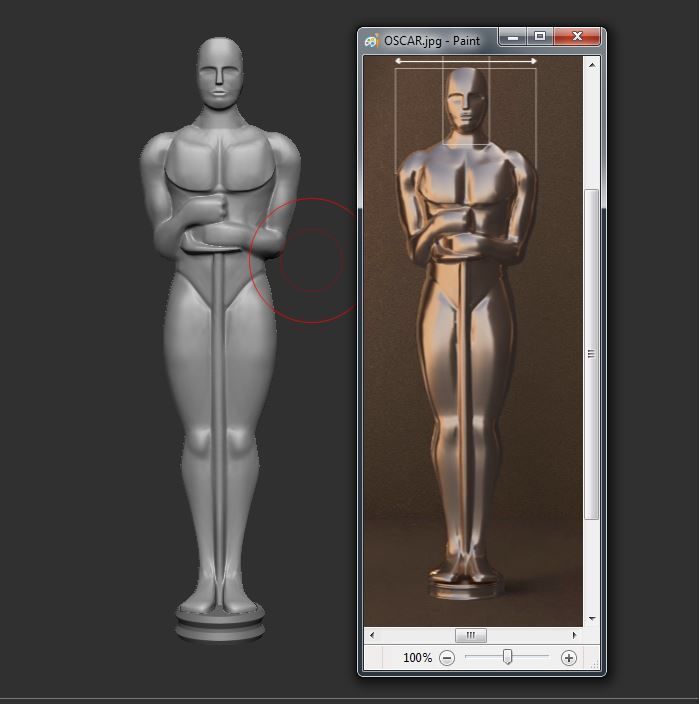Click the golden Oscar reference image in Paint
Image resolution: width=699 pixels, height=704 pixels.
pos(473,341)
